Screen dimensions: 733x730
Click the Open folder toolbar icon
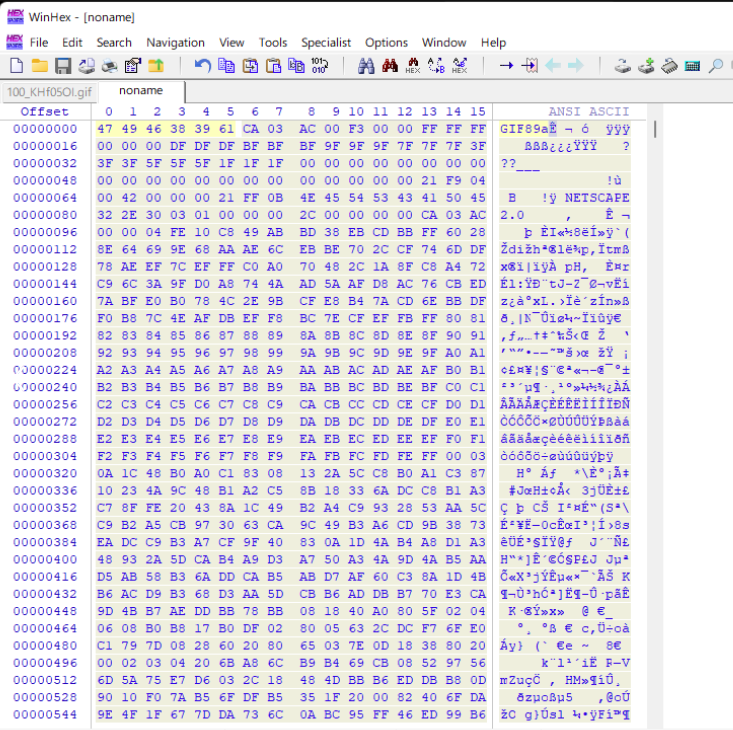tap(40, 66)
